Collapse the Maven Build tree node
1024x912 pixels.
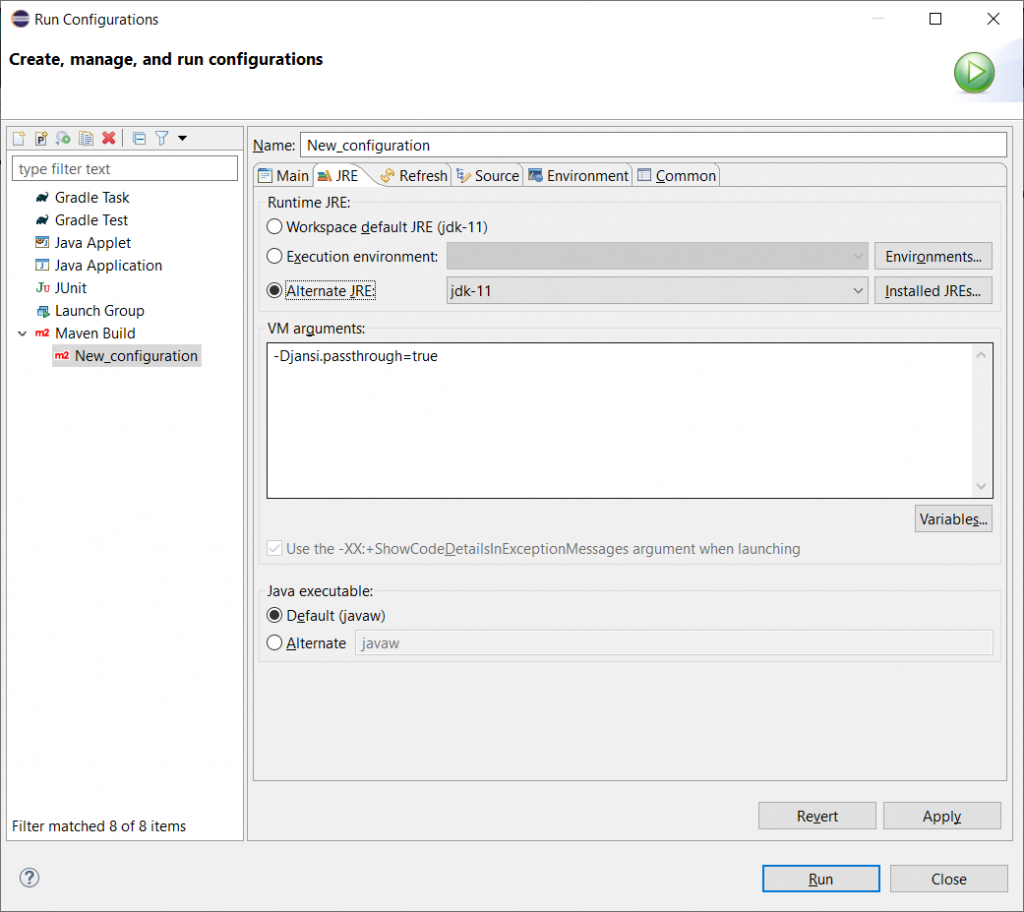click(22, 333)
